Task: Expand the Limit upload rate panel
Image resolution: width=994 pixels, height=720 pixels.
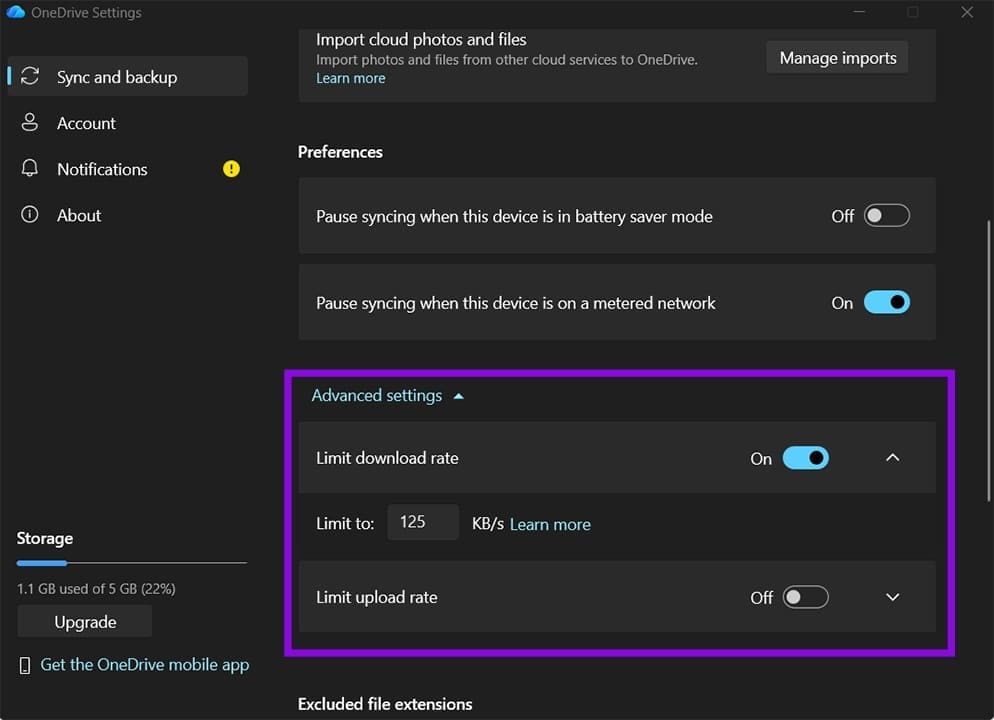Action: [x=893, y=597]
